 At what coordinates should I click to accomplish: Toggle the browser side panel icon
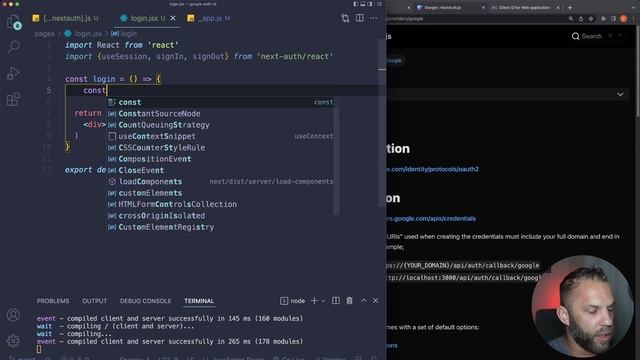pyautogui.click(x=613, y=19)
